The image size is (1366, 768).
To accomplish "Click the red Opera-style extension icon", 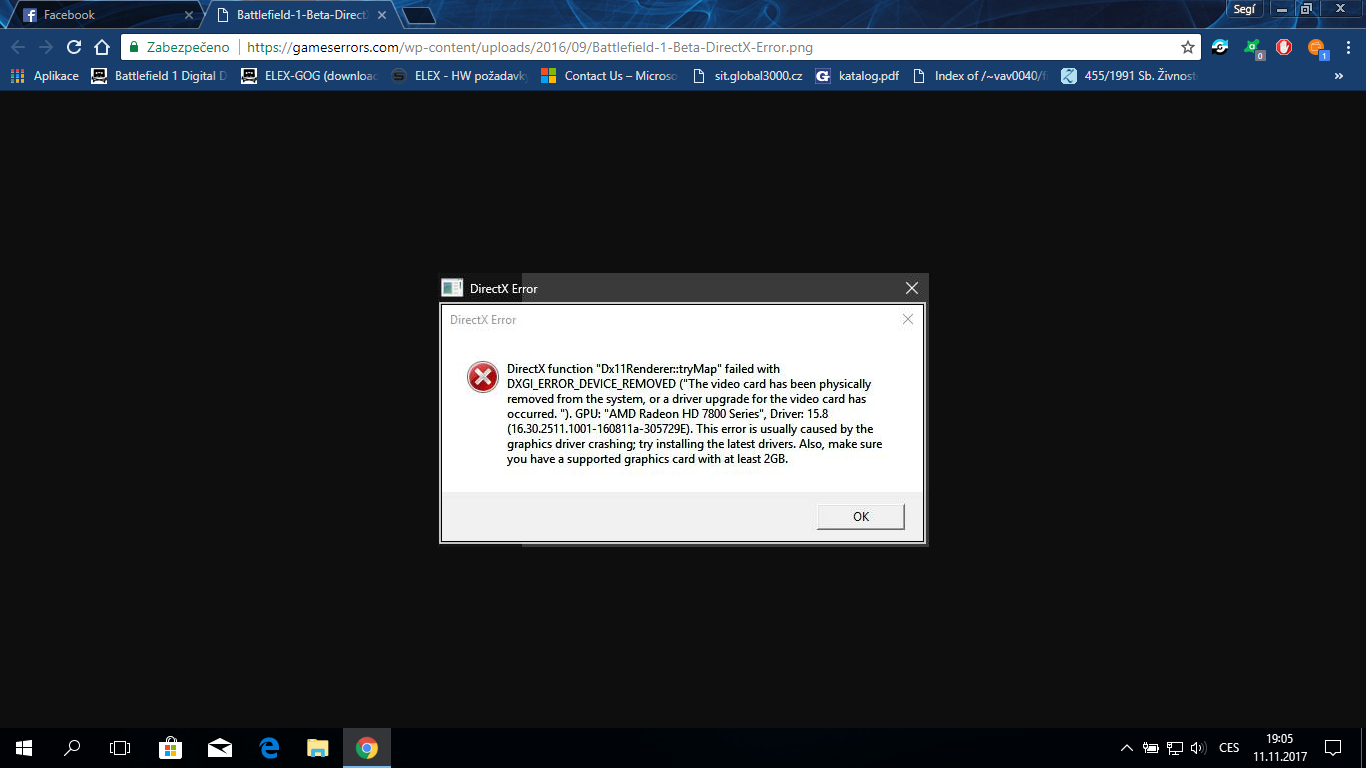I will click(1283, 47).
